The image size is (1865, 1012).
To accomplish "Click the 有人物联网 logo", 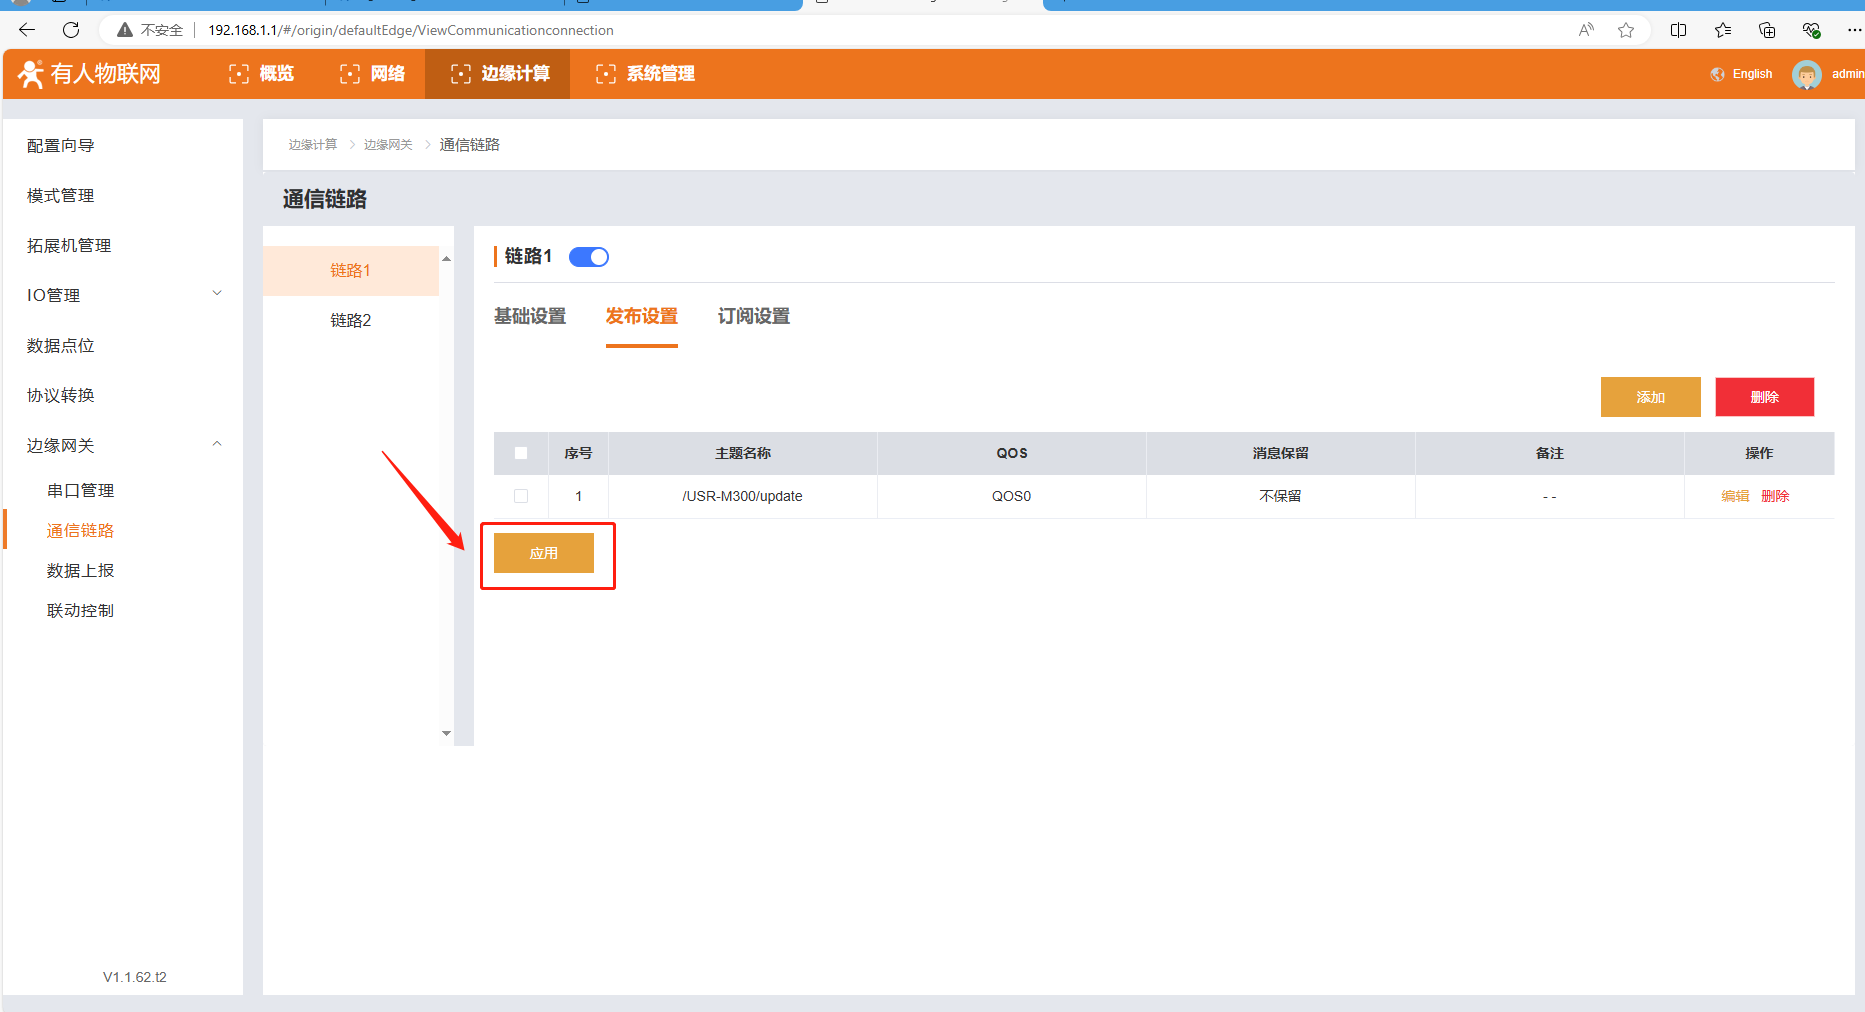I will coord(90,74).
